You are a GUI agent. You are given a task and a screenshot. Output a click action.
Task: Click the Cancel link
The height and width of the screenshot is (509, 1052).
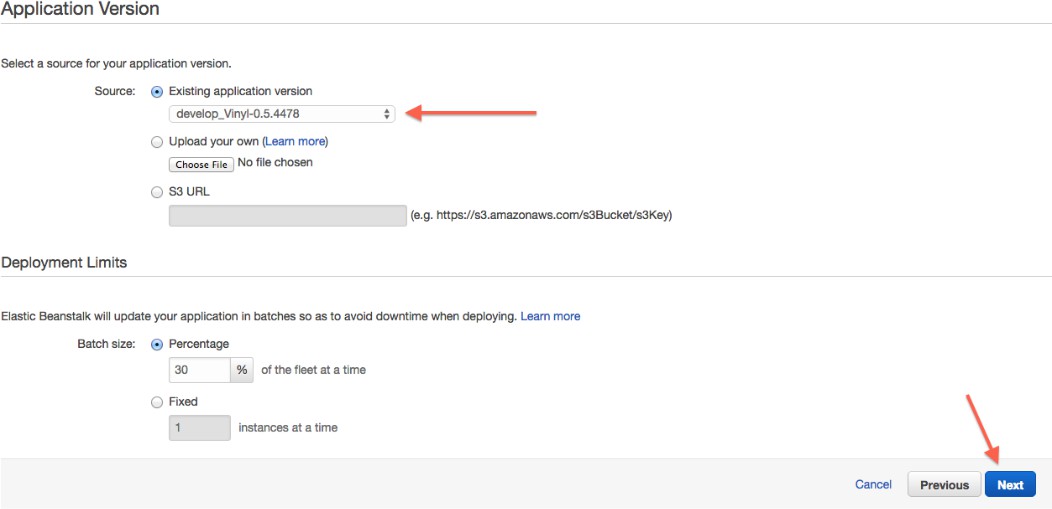[873, 485]
